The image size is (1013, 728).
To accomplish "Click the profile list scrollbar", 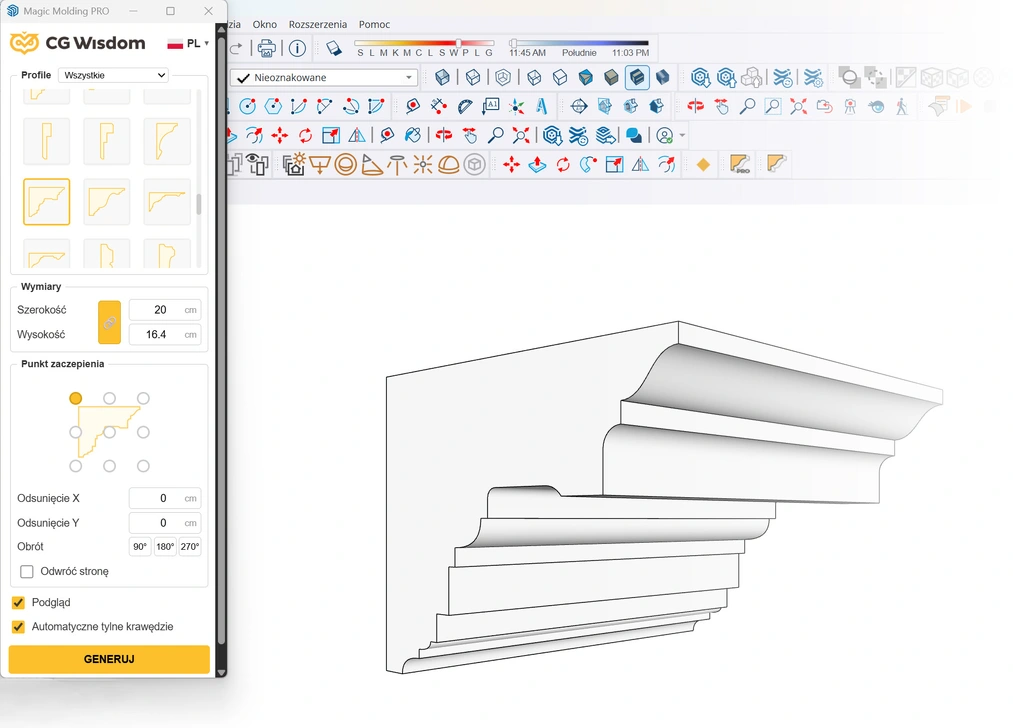I will tap(198, 204).
